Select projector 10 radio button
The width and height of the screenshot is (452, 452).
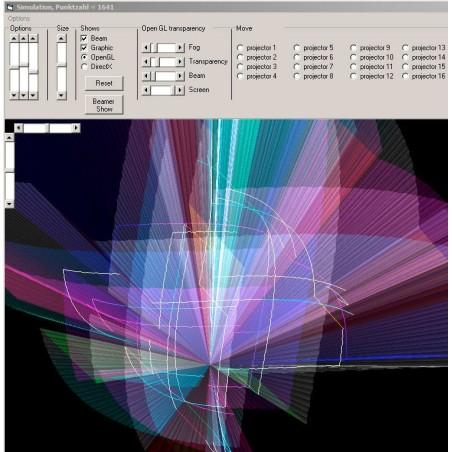tap(353, 57)
